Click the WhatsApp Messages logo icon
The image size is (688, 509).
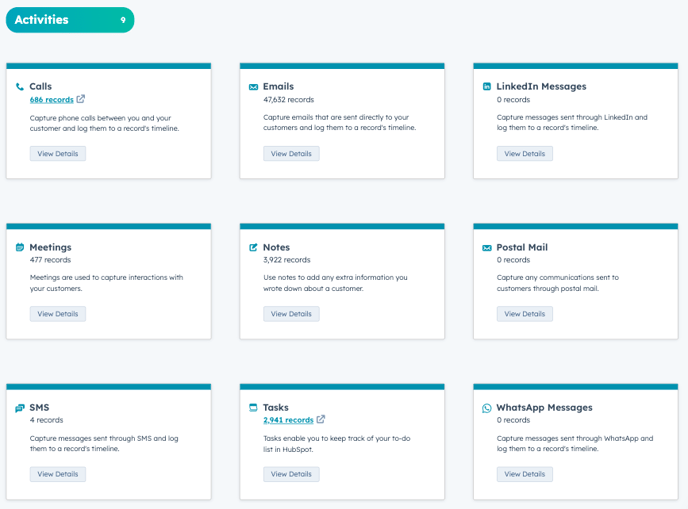pyautogui.click(x=487, y=408)
